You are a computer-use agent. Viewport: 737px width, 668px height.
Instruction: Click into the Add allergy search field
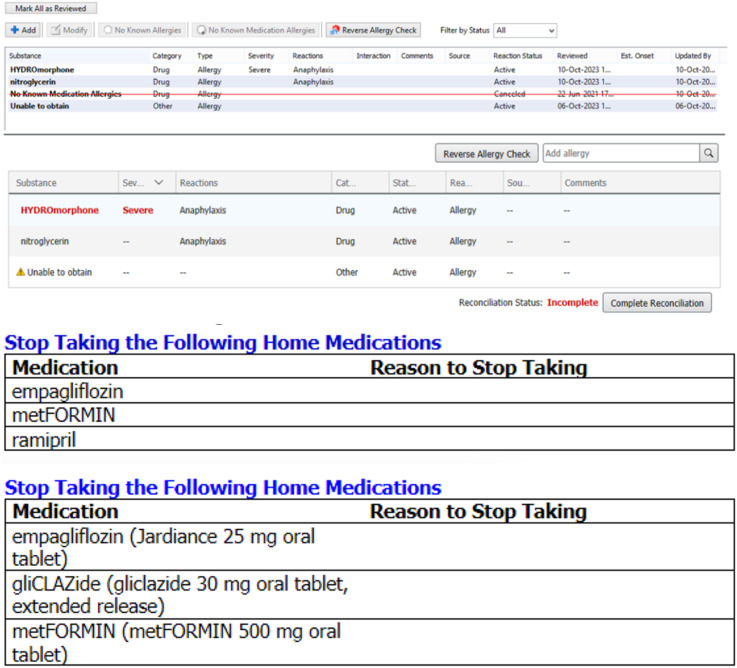[x=619, y=154]
